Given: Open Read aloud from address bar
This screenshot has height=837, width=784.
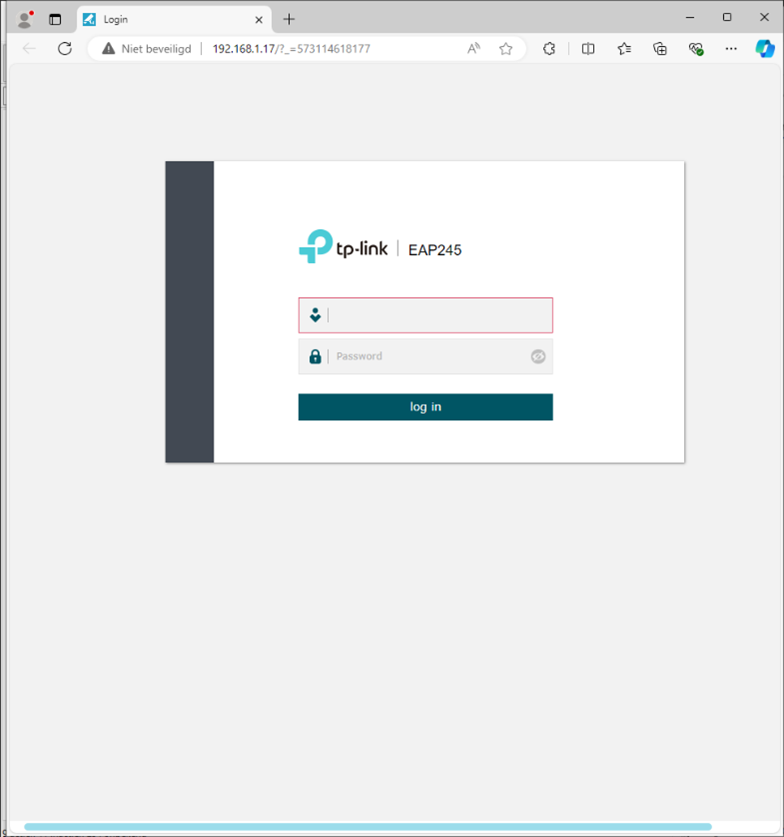Looking at the screenshot, I should tap(473, 49).
